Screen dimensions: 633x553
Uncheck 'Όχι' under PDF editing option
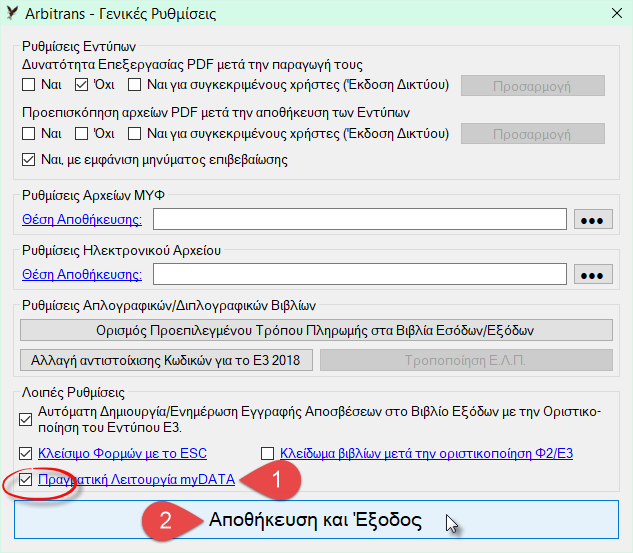coord(81,85)
